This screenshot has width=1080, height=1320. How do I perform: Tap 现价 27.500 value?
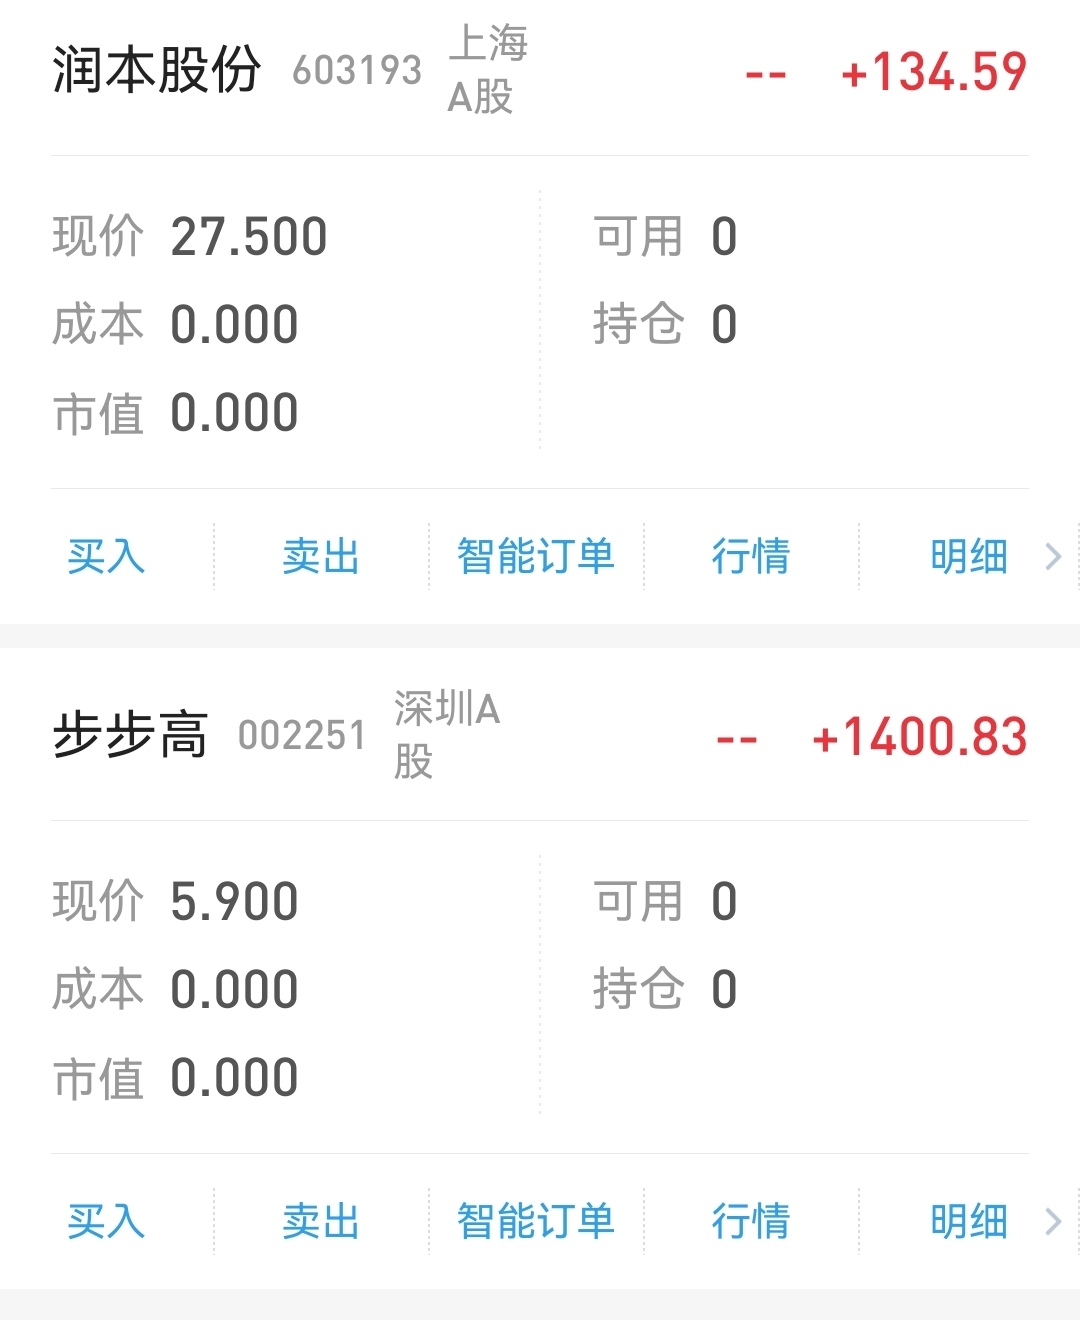pos(249,237)
